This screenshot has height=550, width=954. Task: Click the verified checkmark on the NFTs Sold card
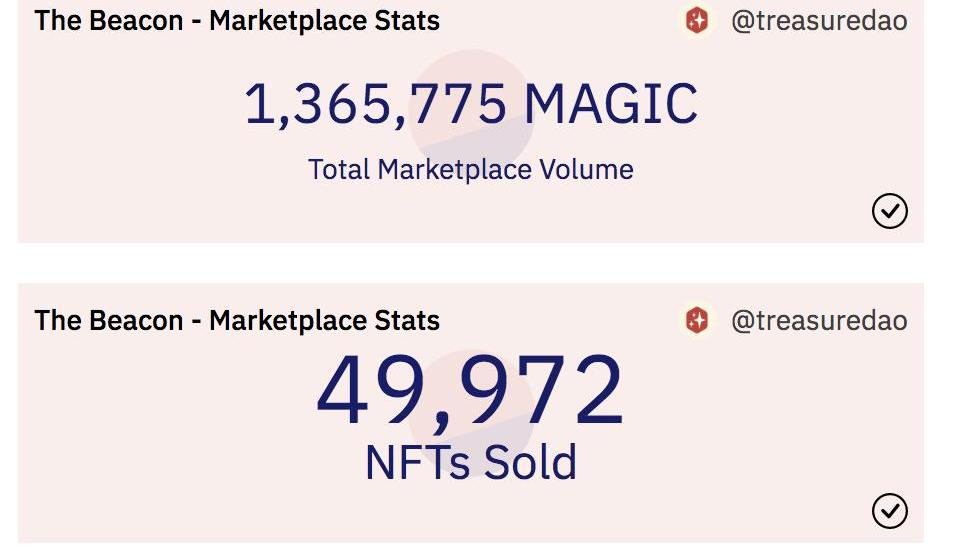click(889, 511)
